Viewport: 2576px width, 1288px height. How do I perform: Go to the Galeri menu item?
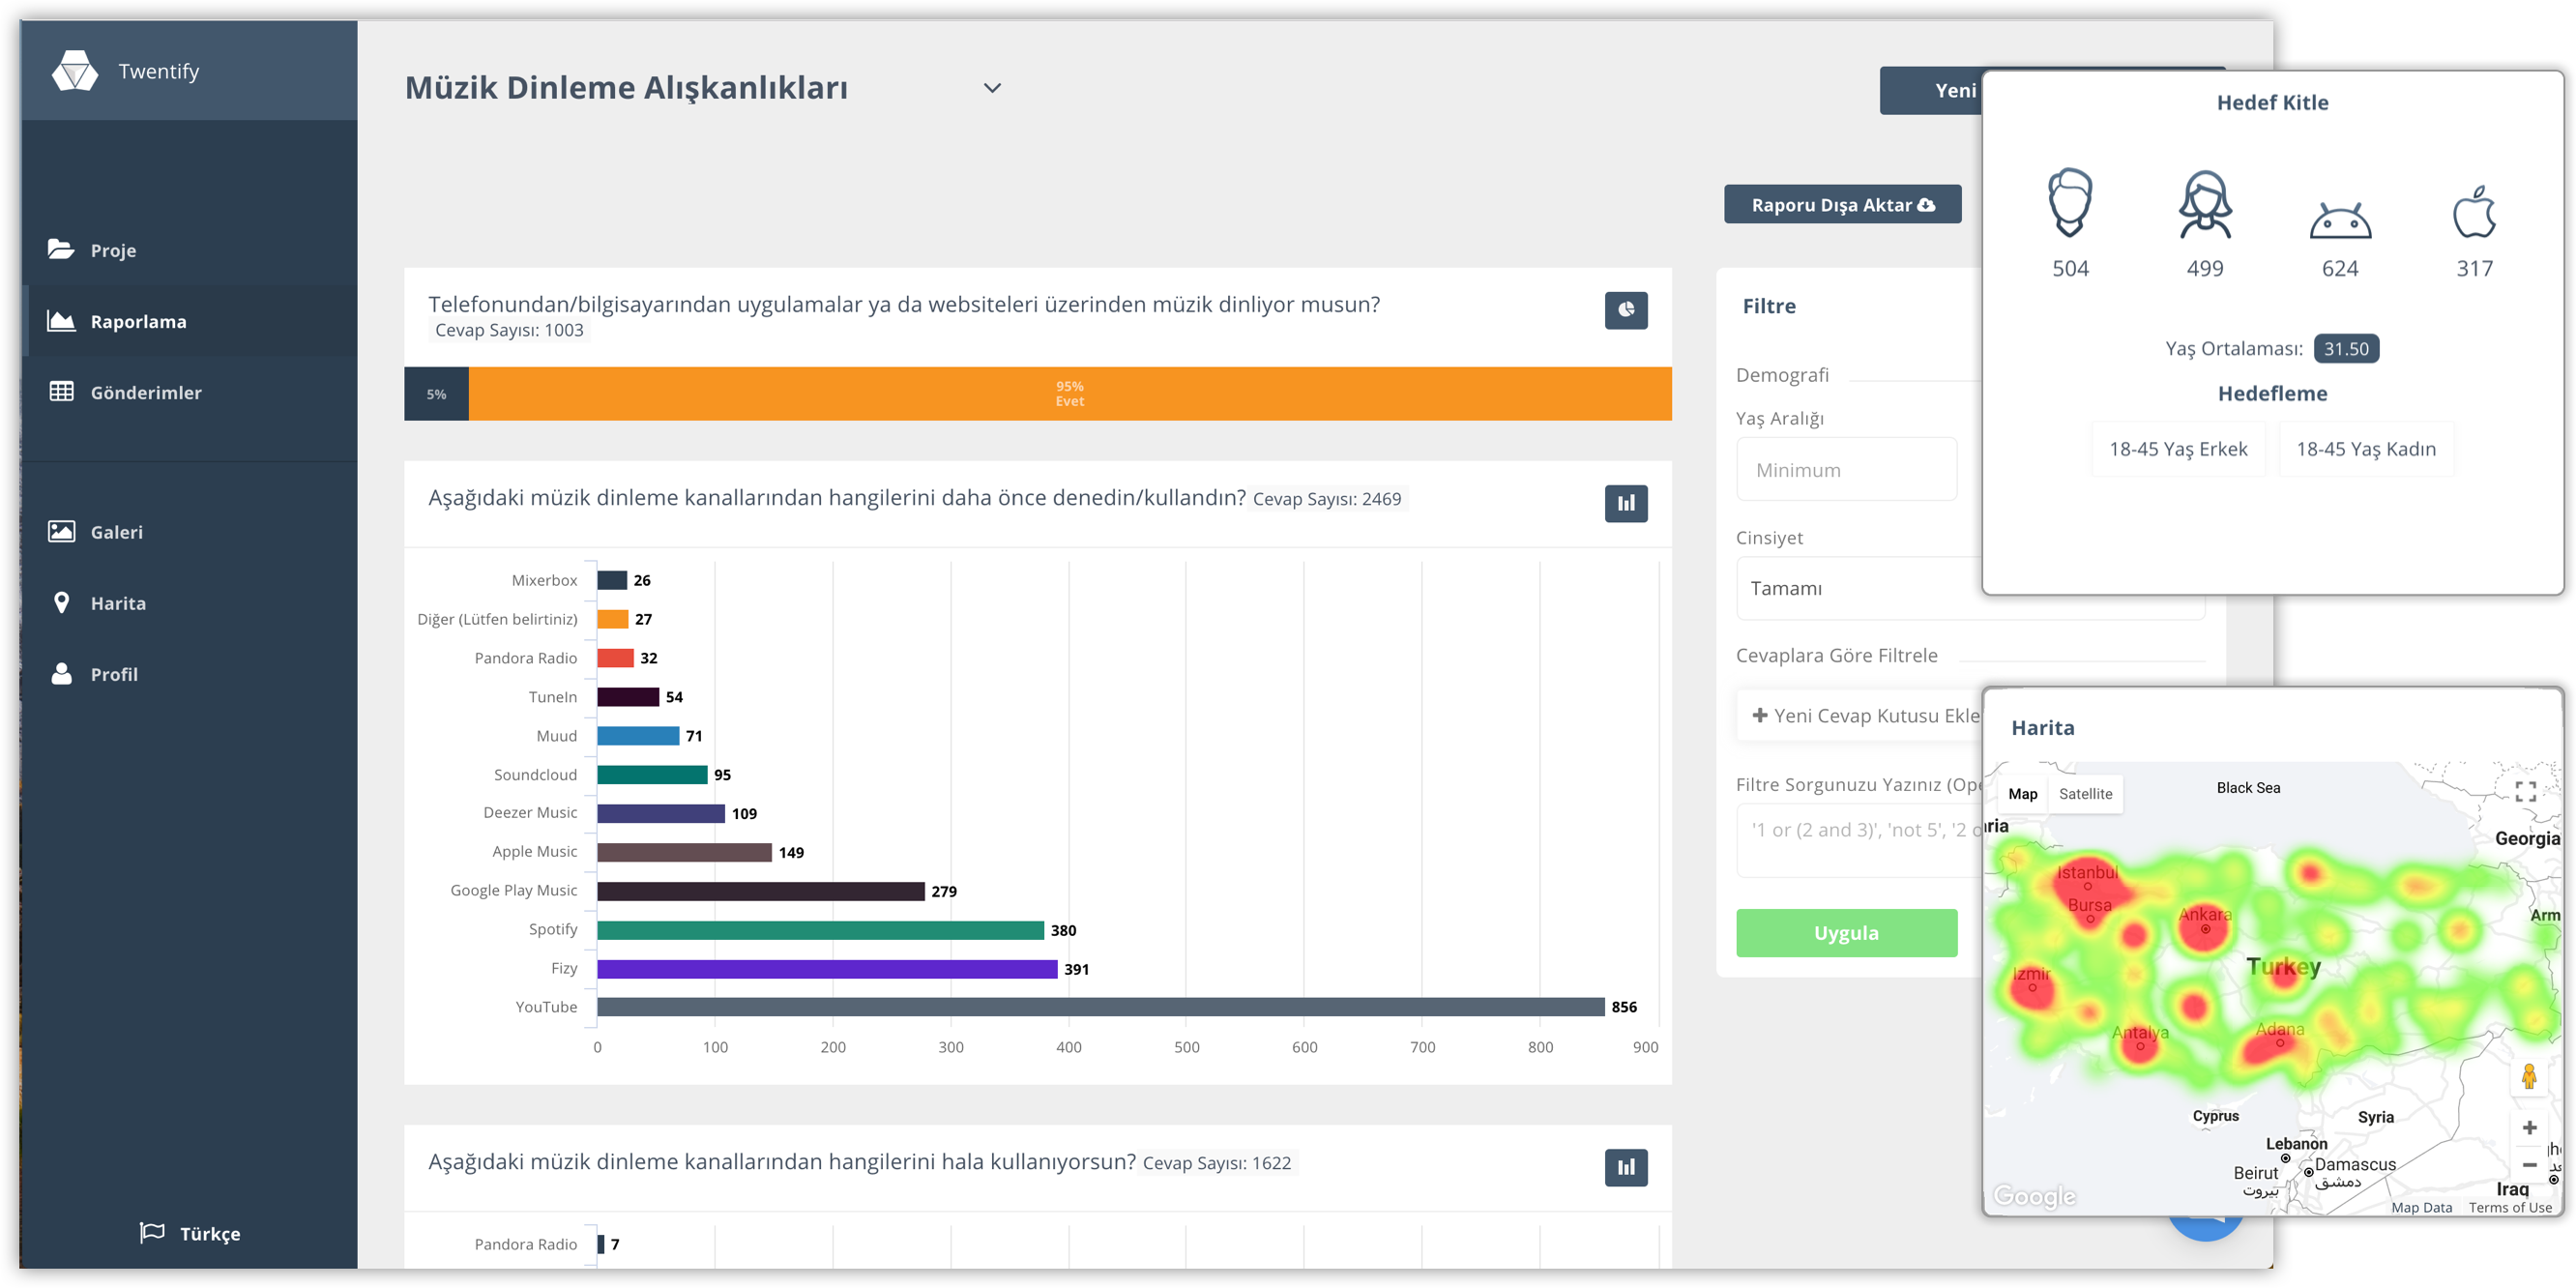coord(188,531)
